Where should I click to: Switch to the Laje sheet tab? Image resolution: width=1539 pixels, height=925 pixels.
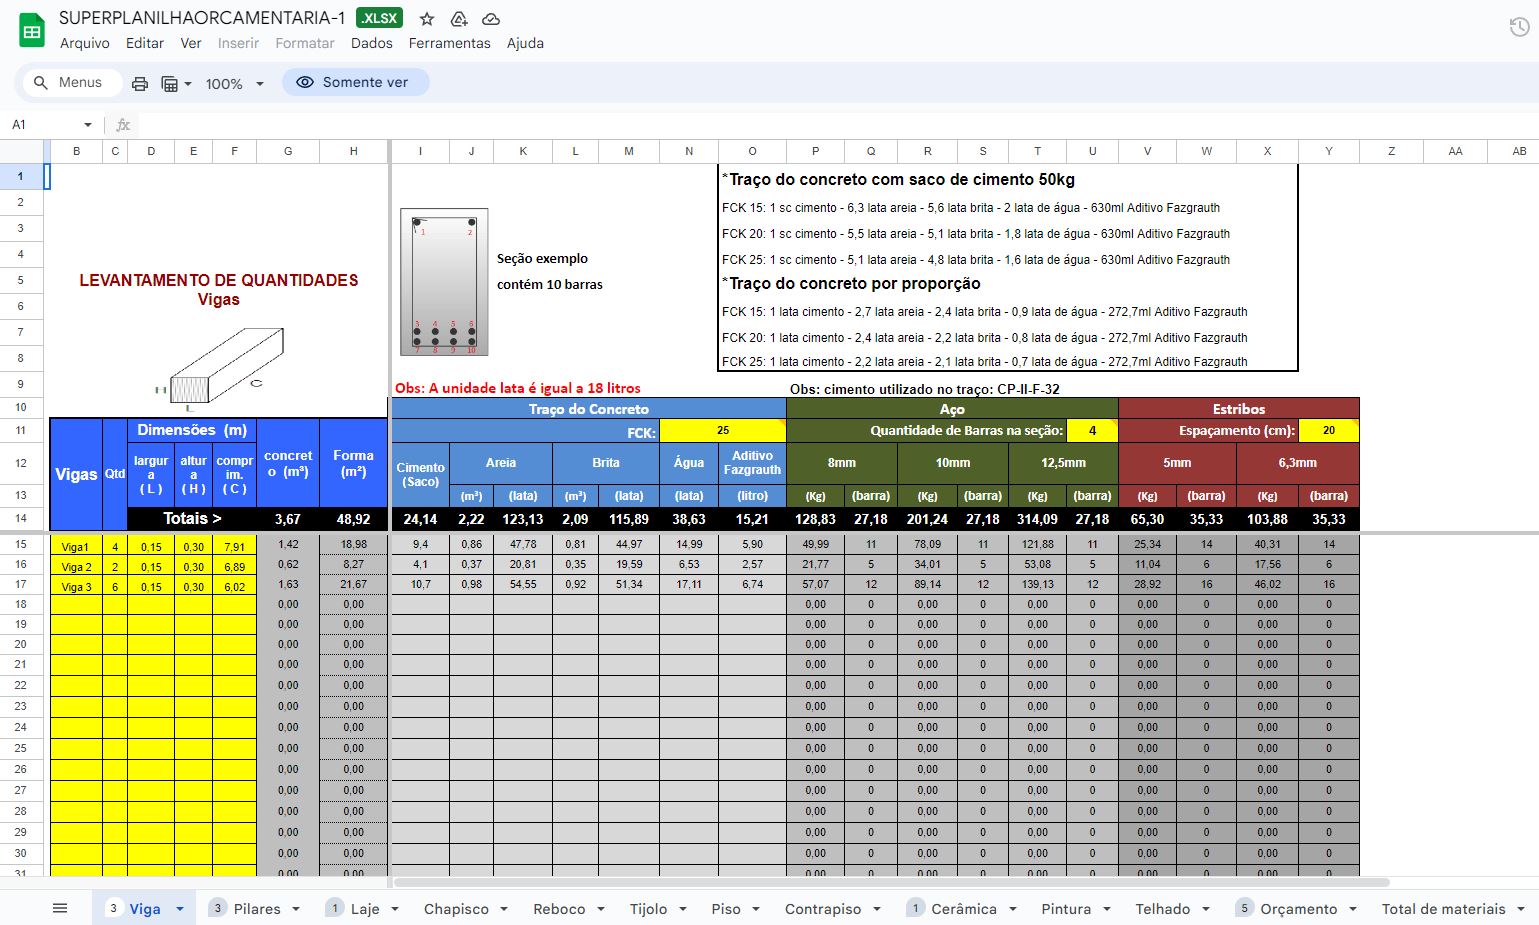coord(365,909)
